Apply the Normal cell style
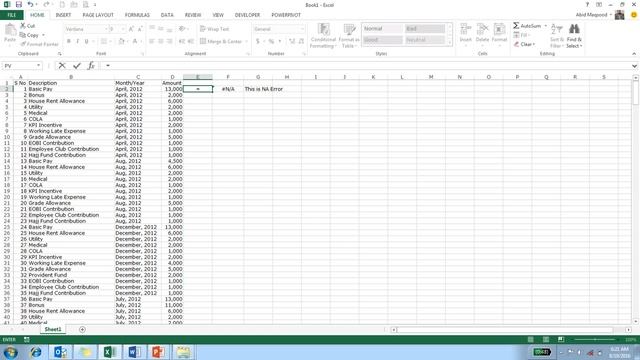Image resolution: width=640 pixels, height=360 pixels. (x=382, y=29)
